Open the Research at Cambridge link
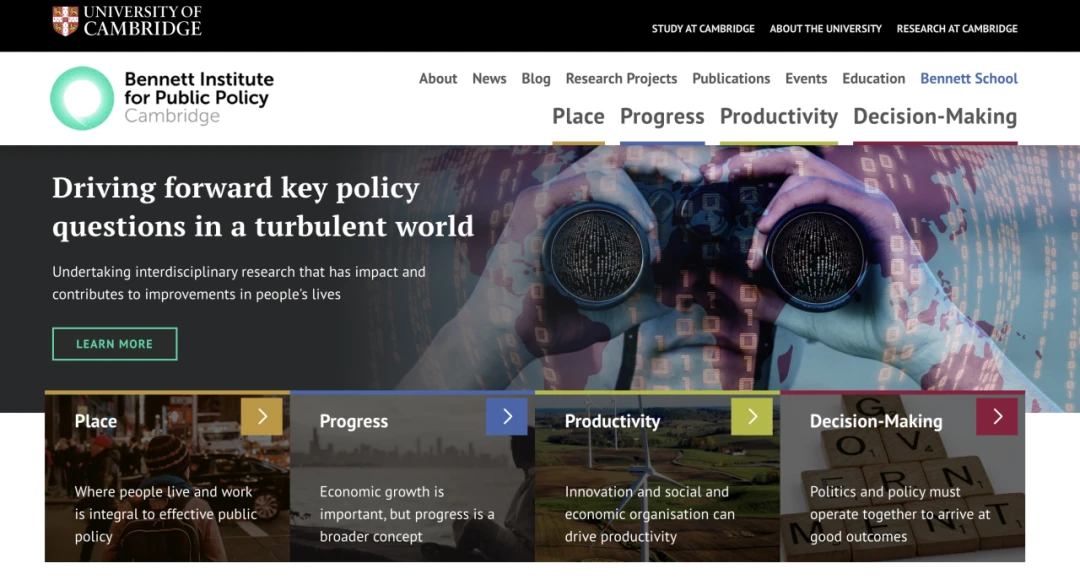The height and width of the screenshot is (585, 1080). tap(957, 29)
